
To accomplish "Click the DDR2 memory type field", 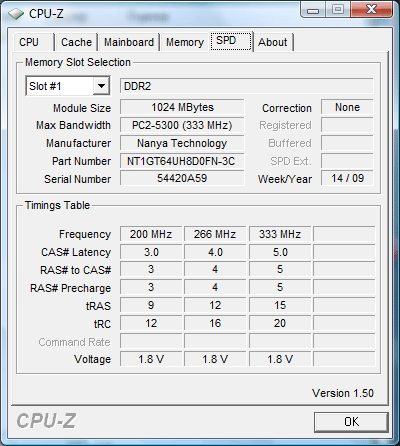I will click(247, 86).
